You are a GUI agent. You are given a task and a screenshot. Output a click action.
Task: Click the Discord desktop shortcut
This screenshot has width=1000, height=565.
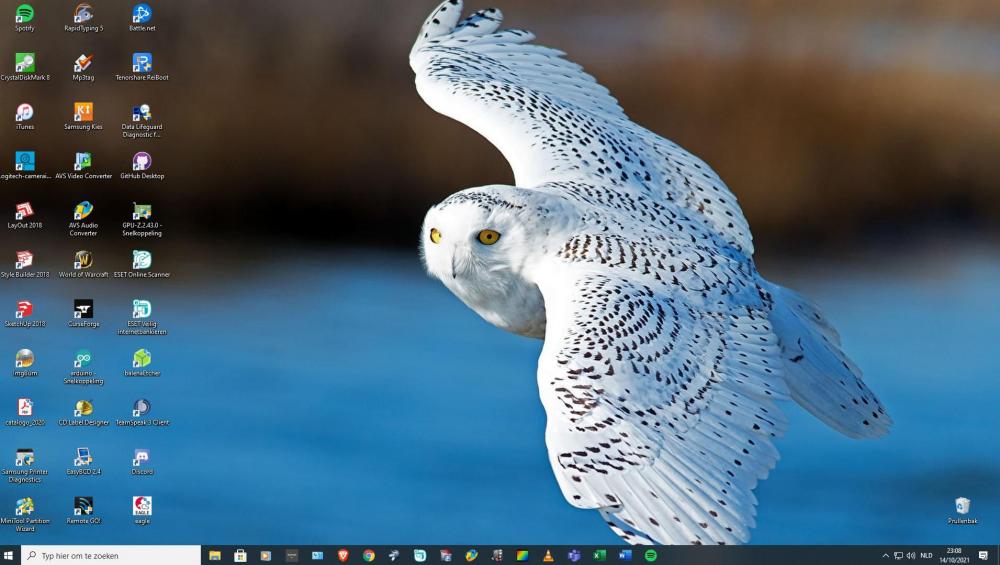pyautogui.click(x=142, y=458)
